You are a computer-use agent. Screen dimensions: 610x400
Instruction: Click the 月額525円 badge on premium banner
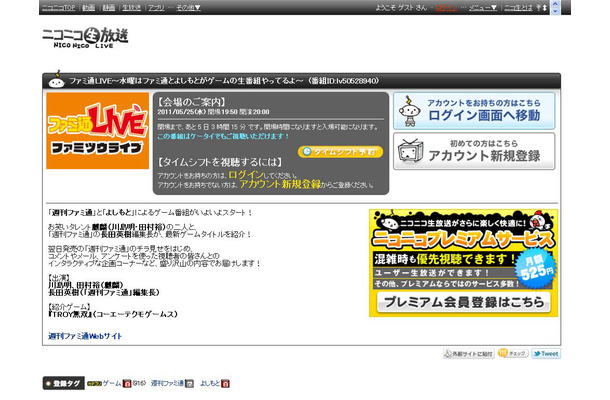point(536,268)
